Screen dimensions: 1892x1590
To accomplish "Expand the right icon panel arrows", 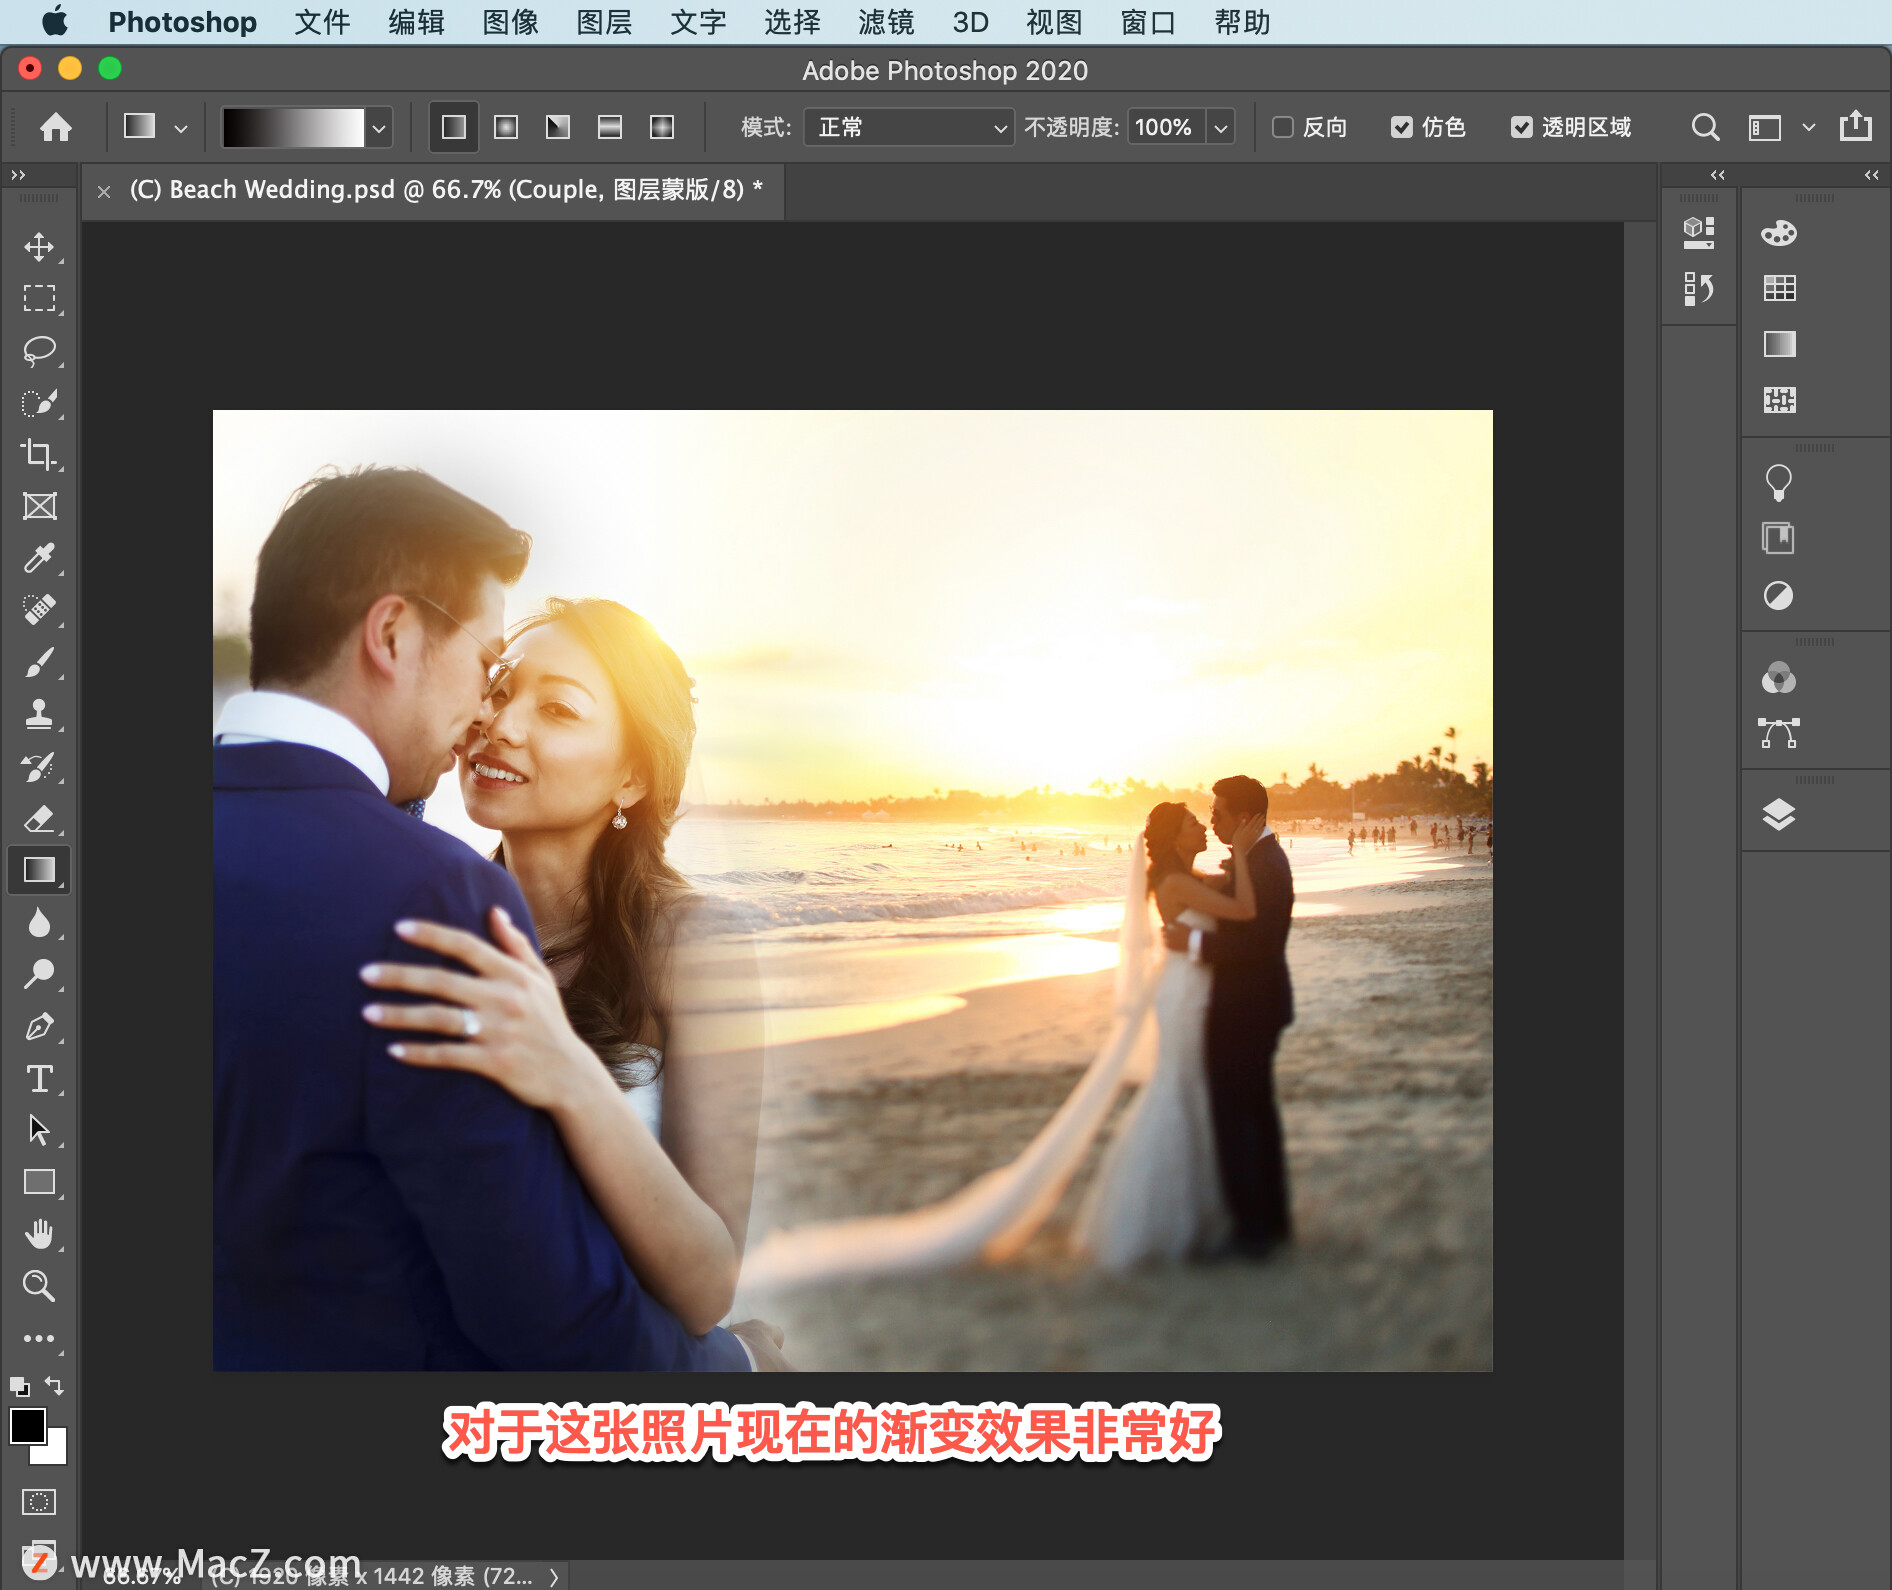I will click(1871, 175).
